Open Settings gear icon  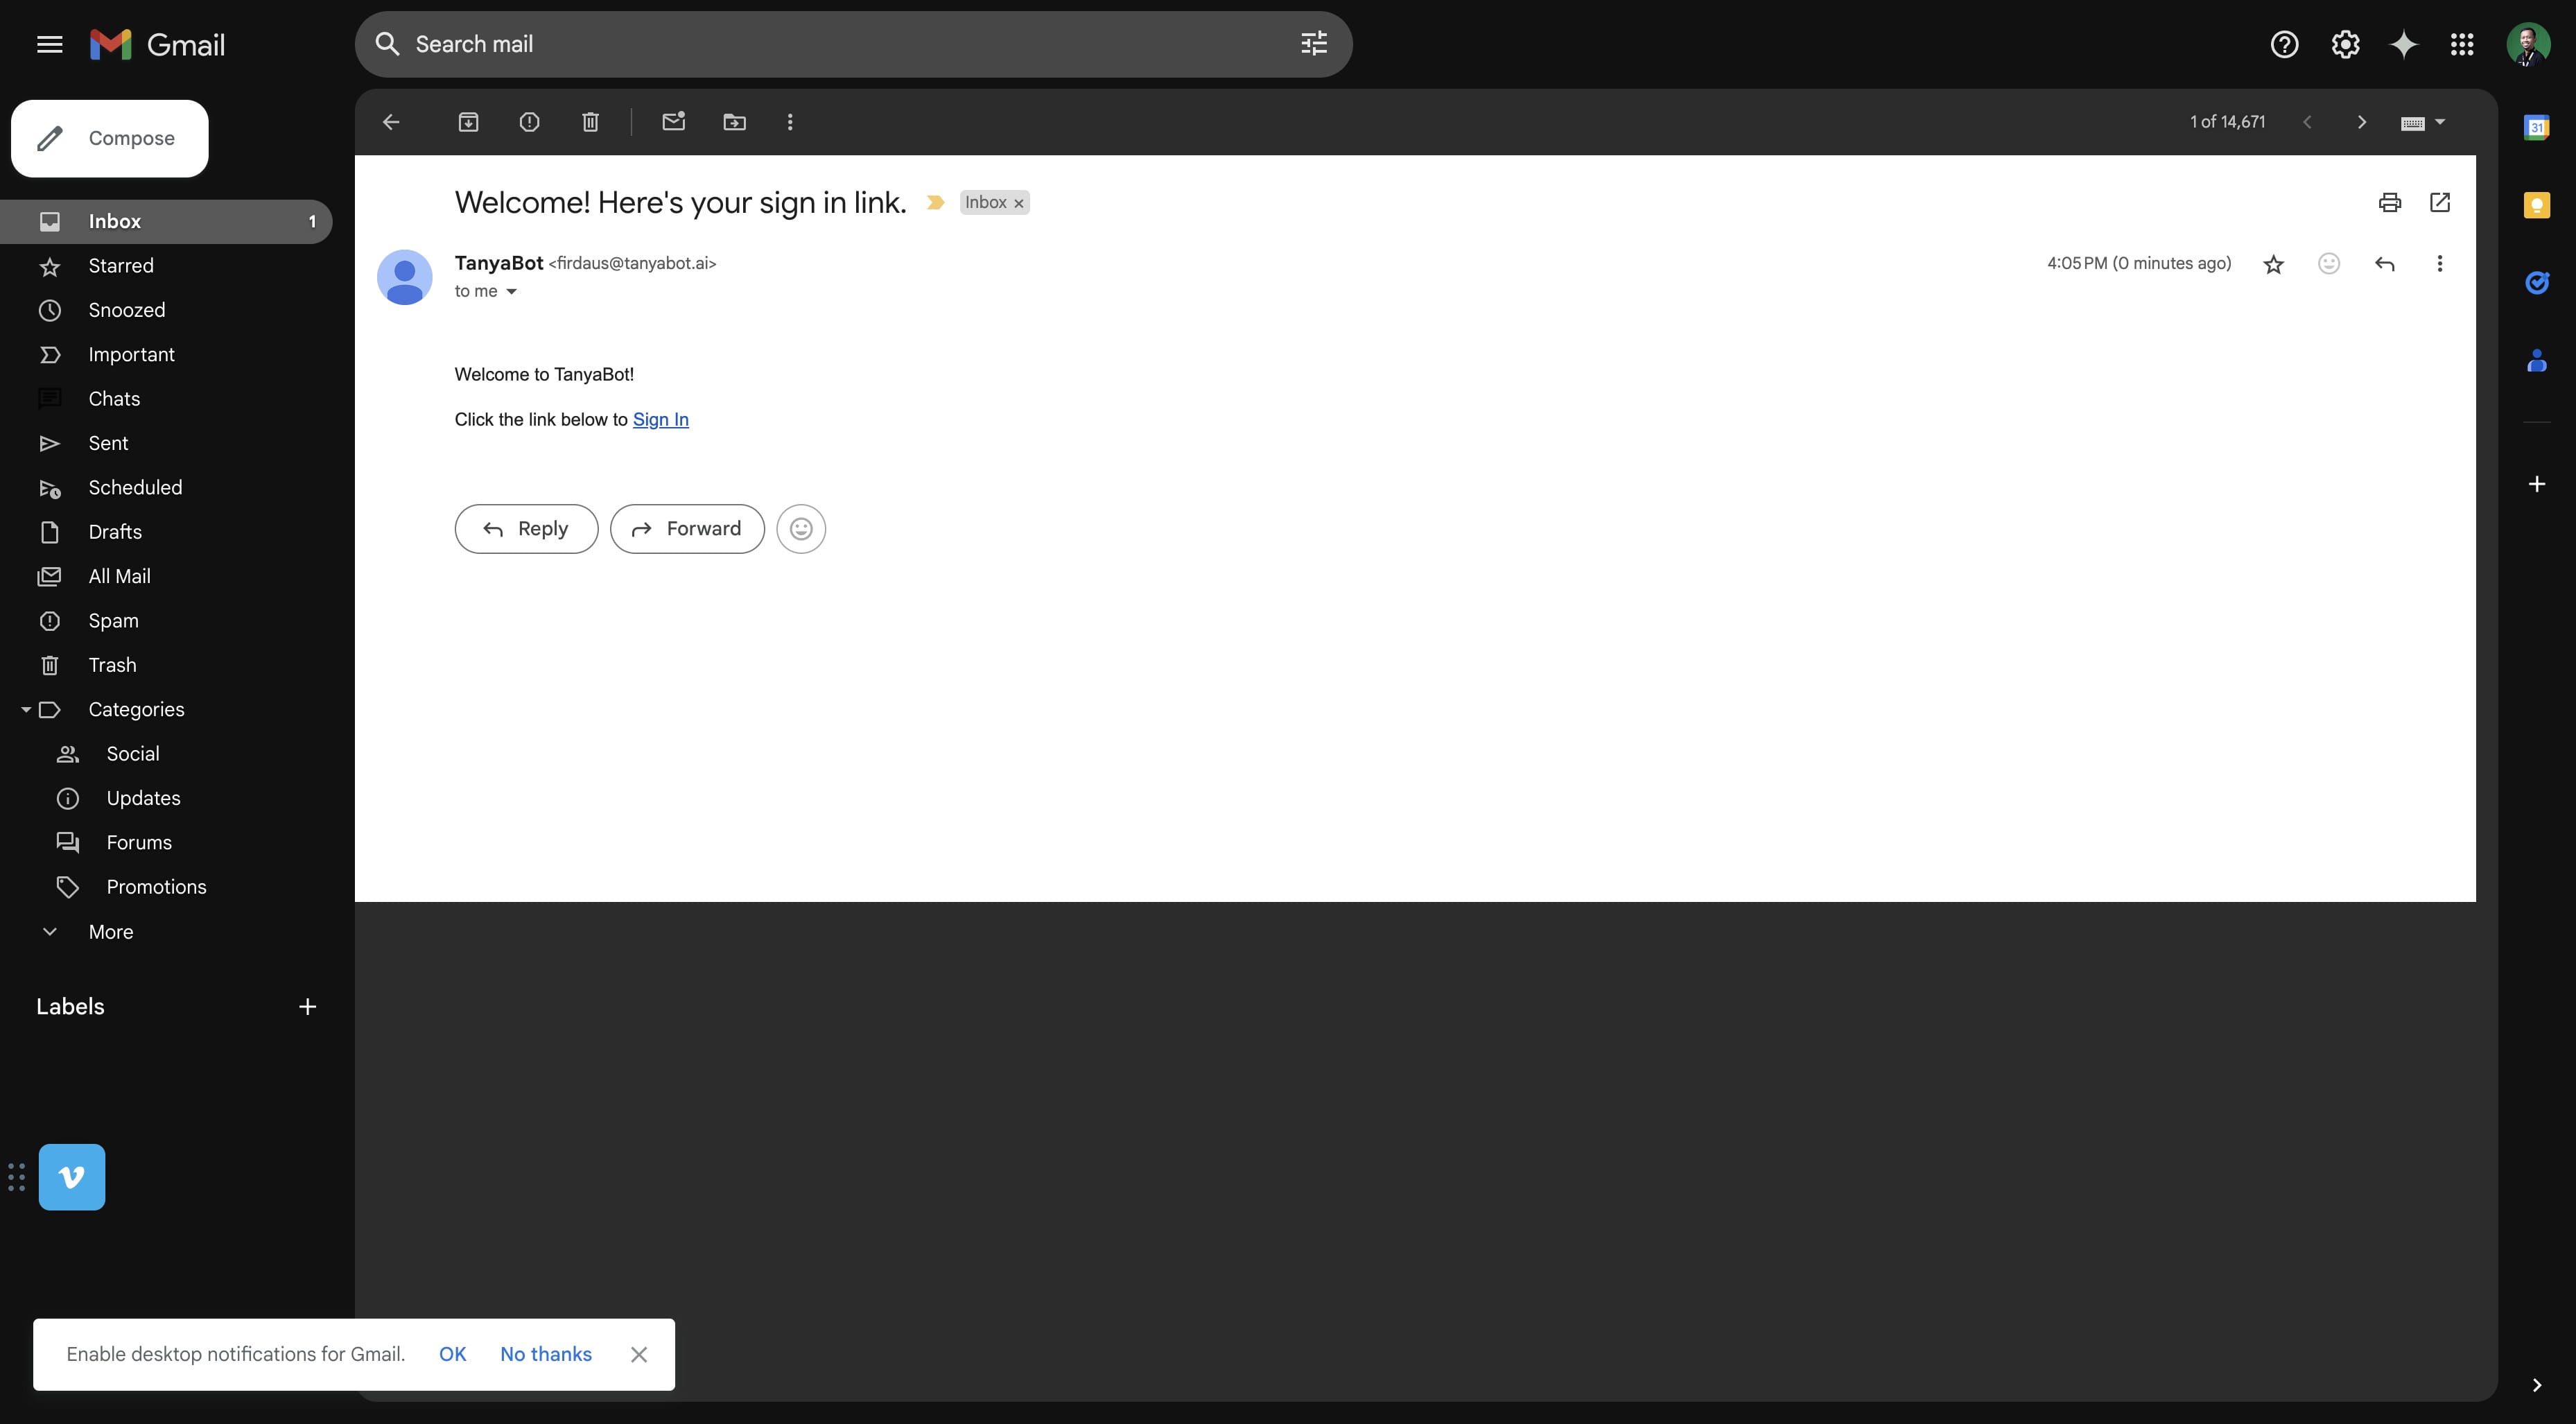[2345, 44]
